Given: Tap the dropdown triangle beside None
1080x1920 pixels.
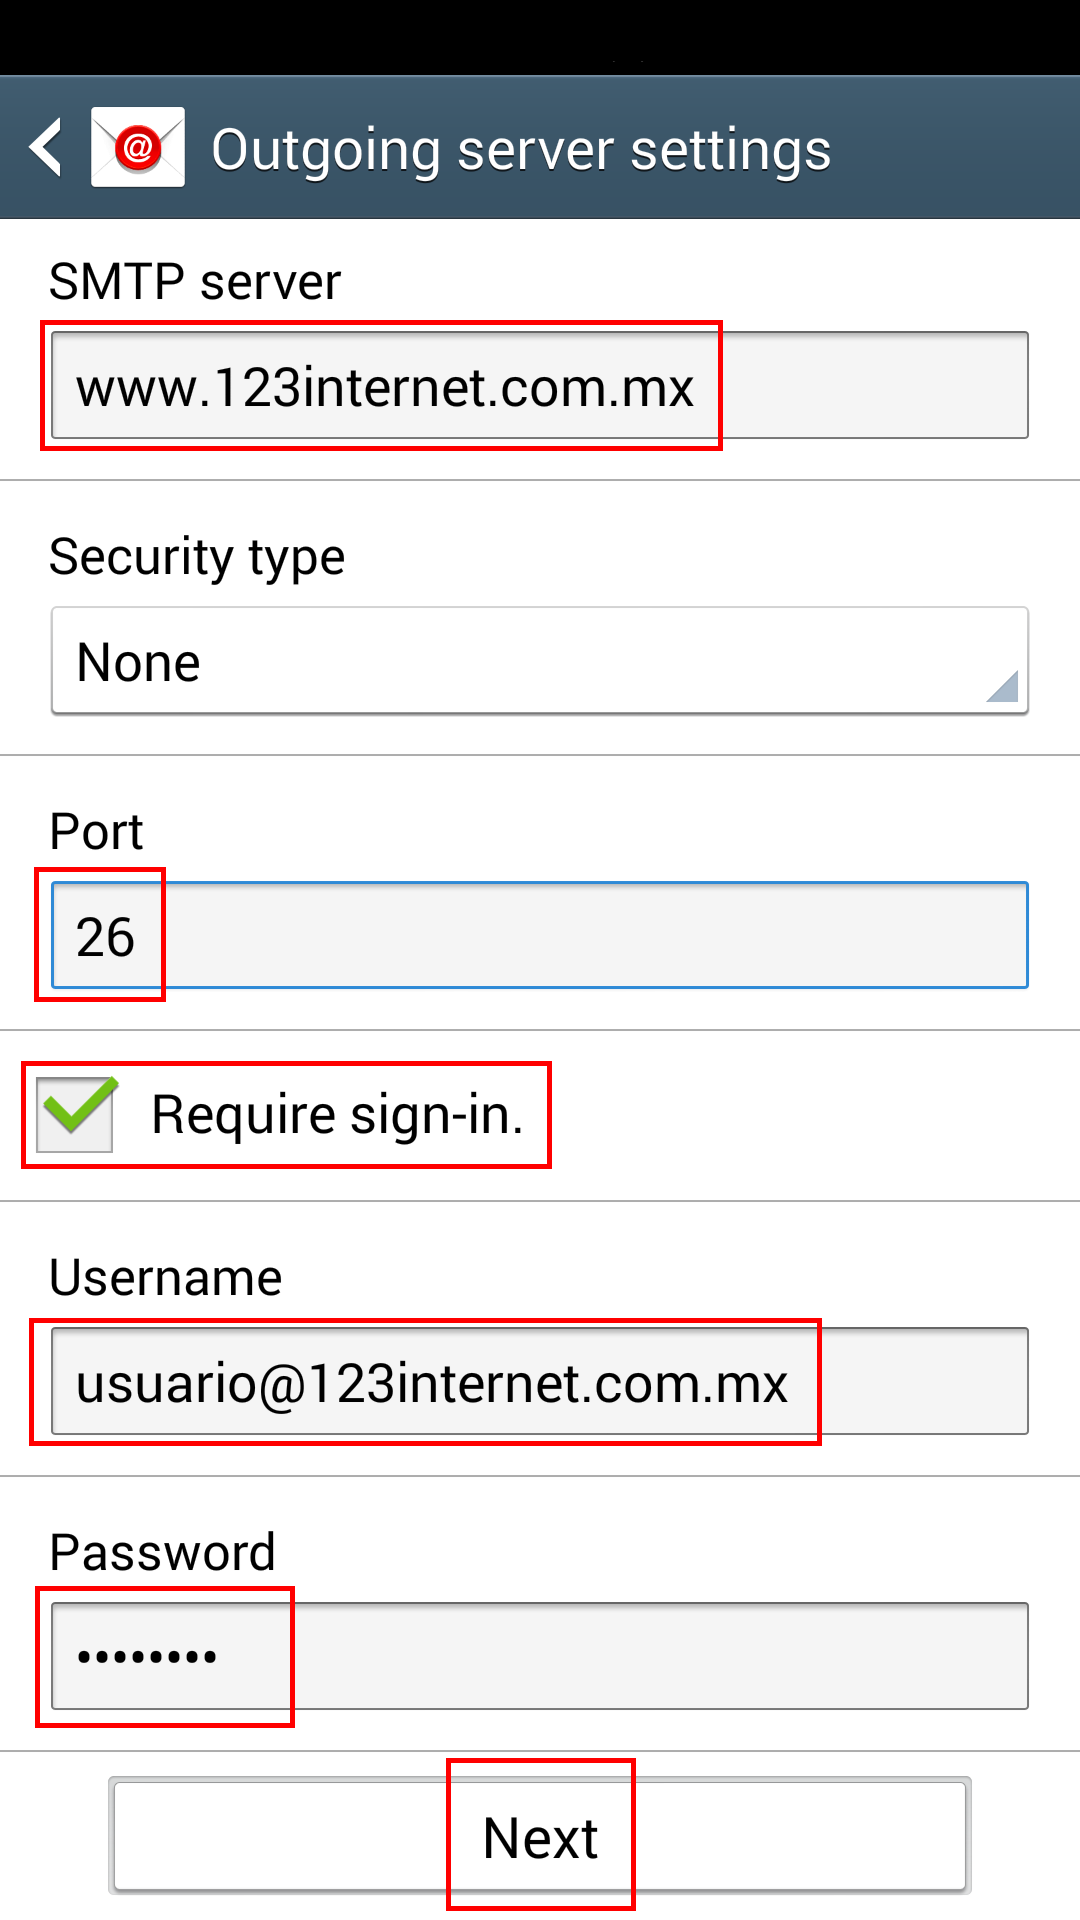Looking at the screenshot, I should point(1002,686).
